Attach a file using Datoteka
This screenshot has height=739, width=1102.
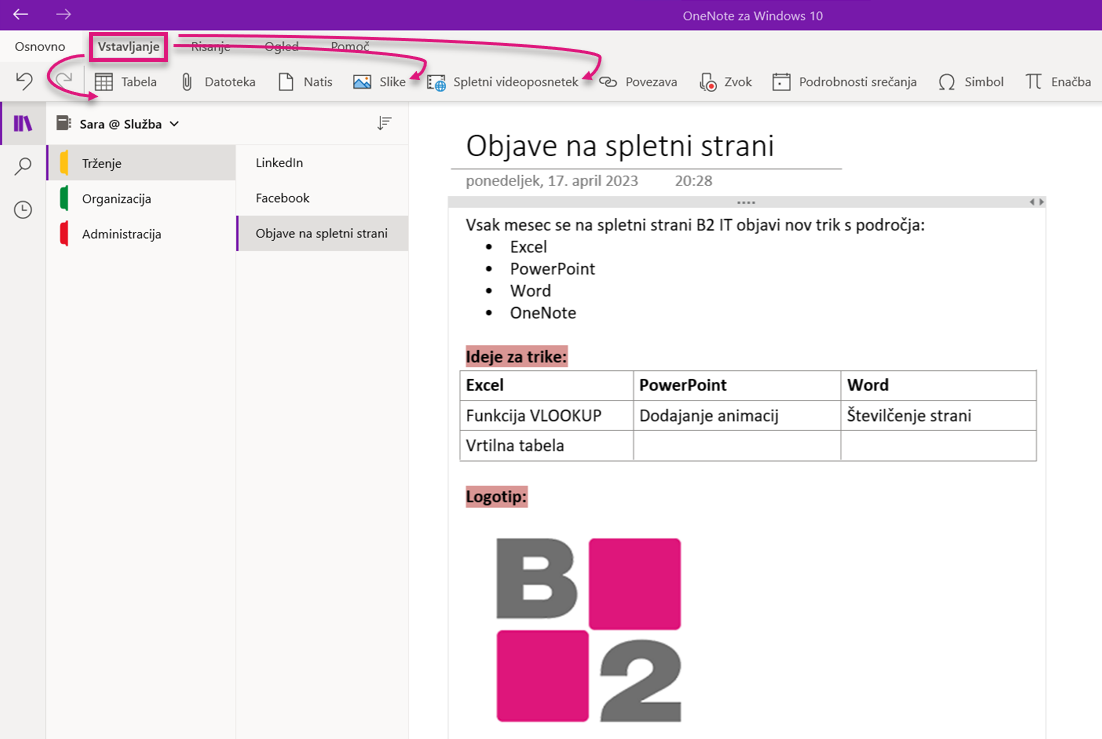point(217,82)
